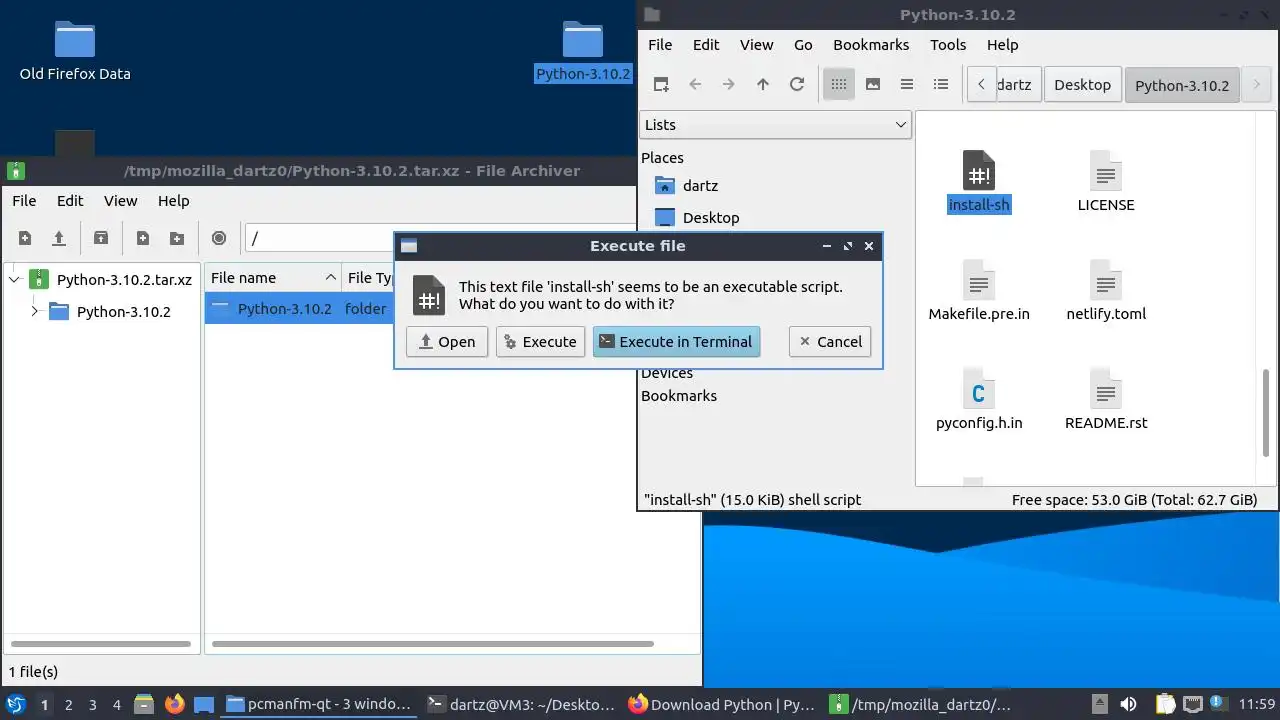Select the README.rst file
Viewport: 1280px width, 720px height.
1106,400
